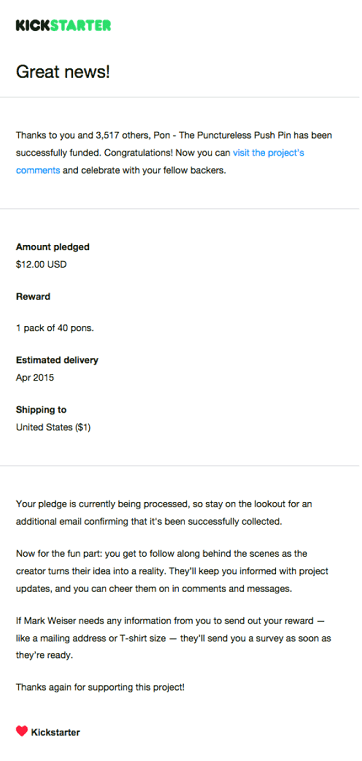Click "United States ($1)" shipping text
This screenshot has width=362, height=761.
[53, 428]
